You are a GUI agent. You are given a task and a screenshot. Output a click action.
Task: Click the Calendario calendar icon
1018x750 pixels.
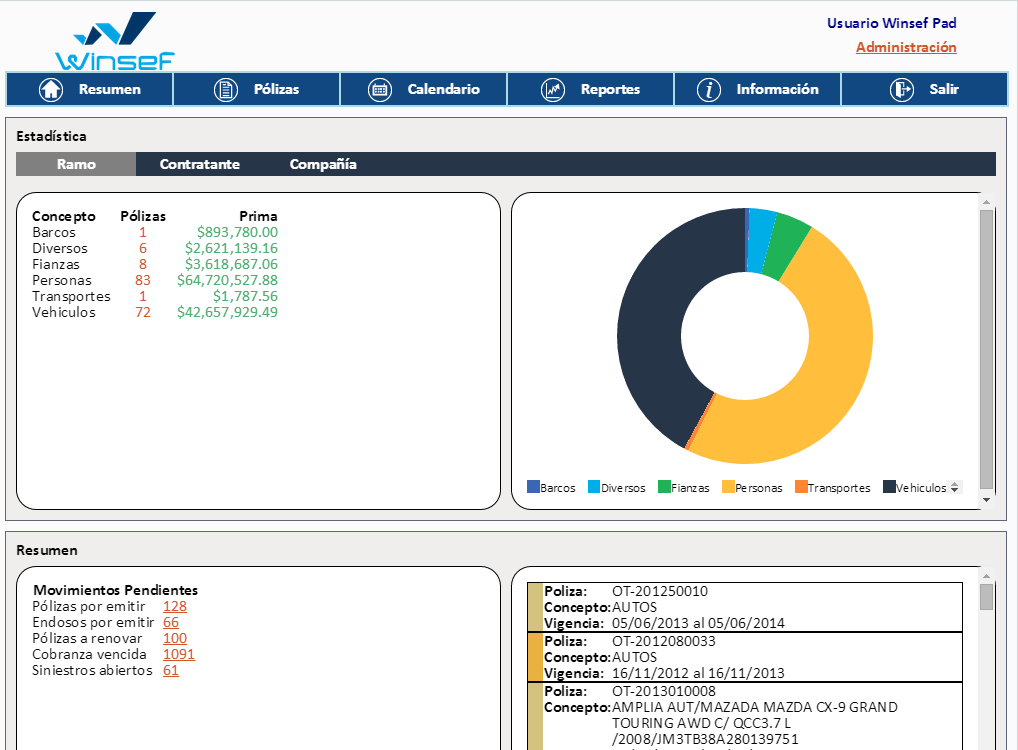(379, 89)
